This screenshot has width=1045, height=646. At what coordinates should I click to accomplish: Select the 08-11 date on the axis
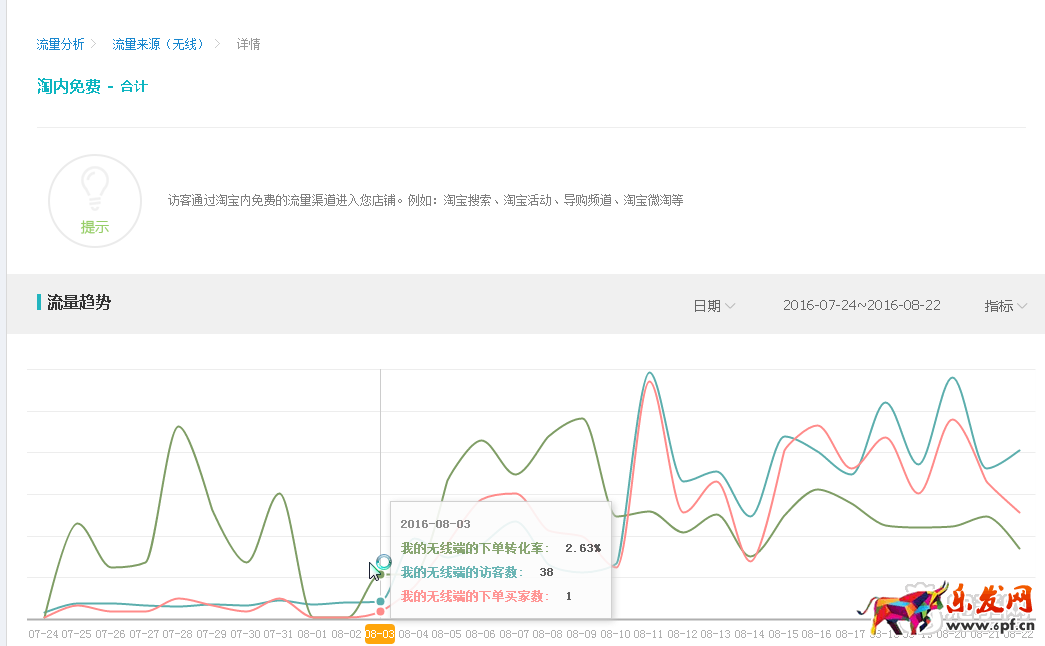(x=648, y=634)
